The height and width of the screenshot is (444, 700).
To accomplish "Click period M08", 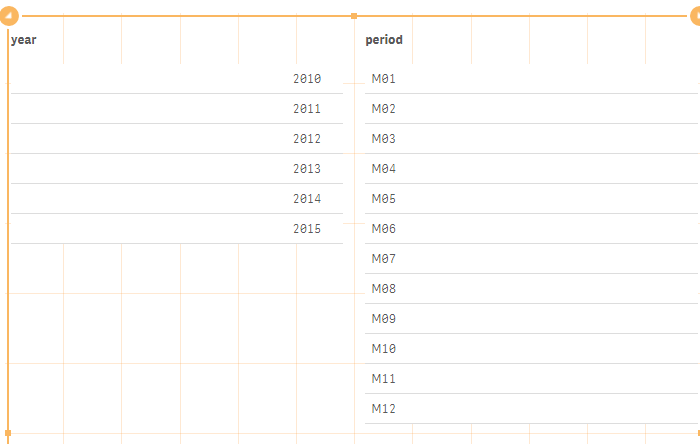I will tap(384, 289).
